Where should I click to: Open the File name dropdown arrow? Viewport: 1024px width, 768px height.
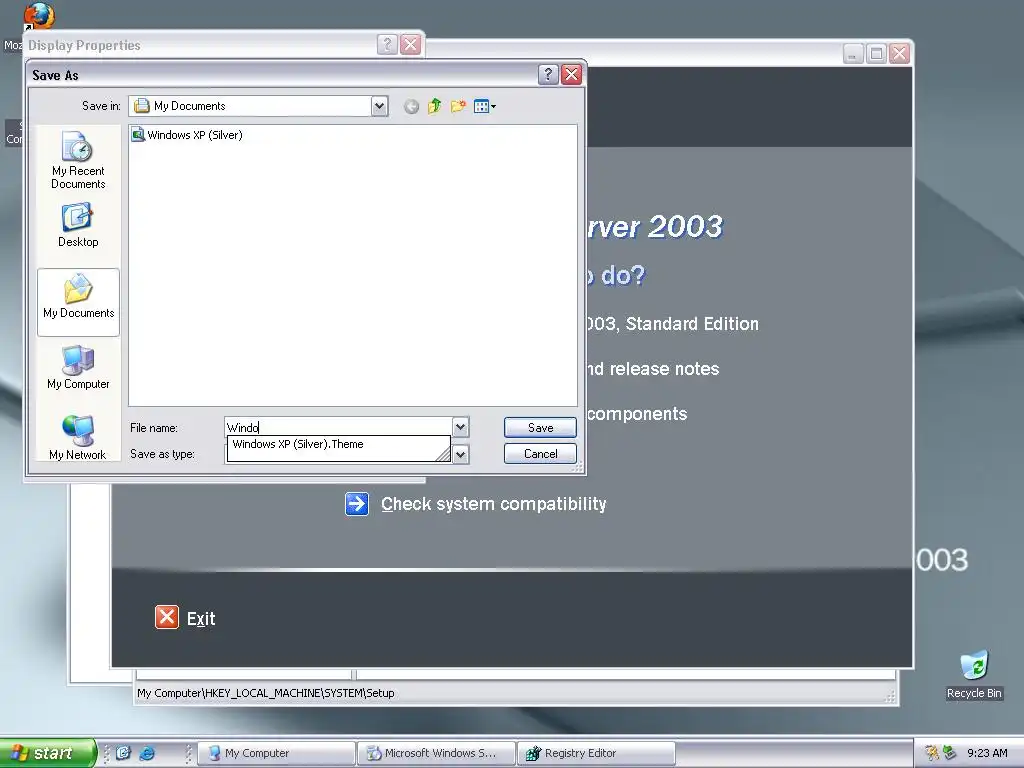coord(460,427)
